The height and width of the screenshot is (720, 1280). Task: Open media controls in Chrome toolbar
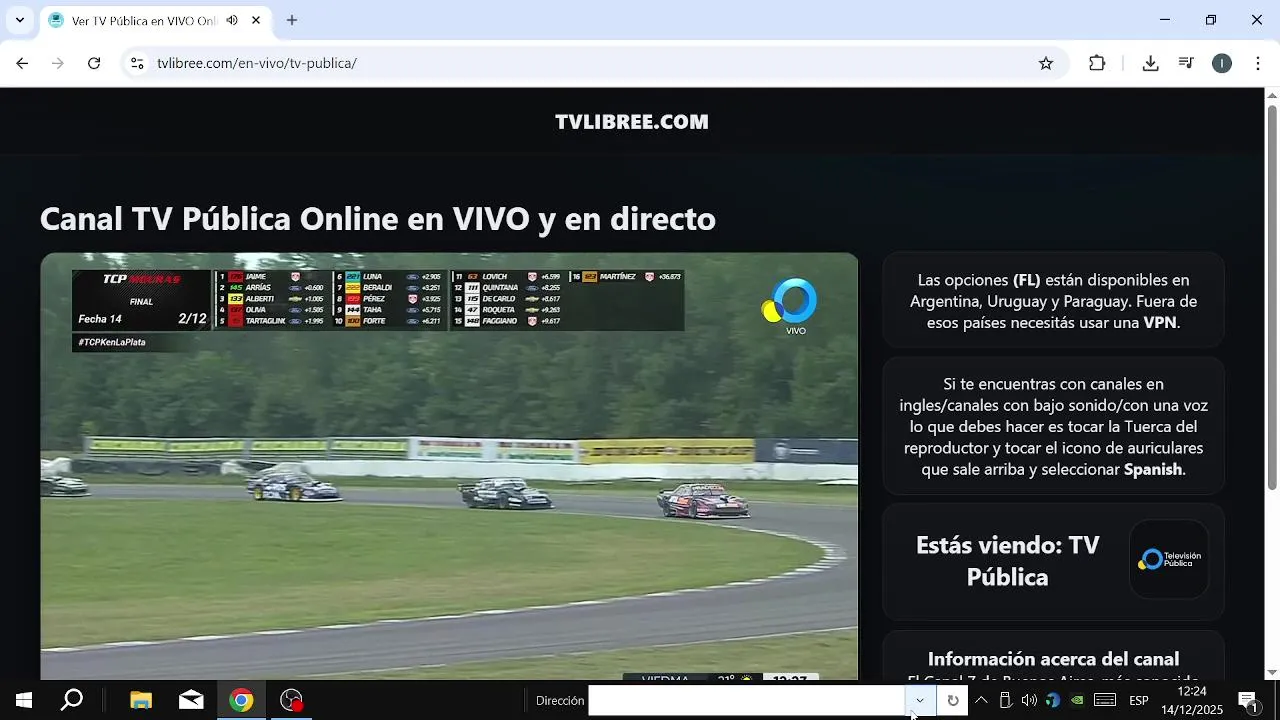(x=1186, y=63)
